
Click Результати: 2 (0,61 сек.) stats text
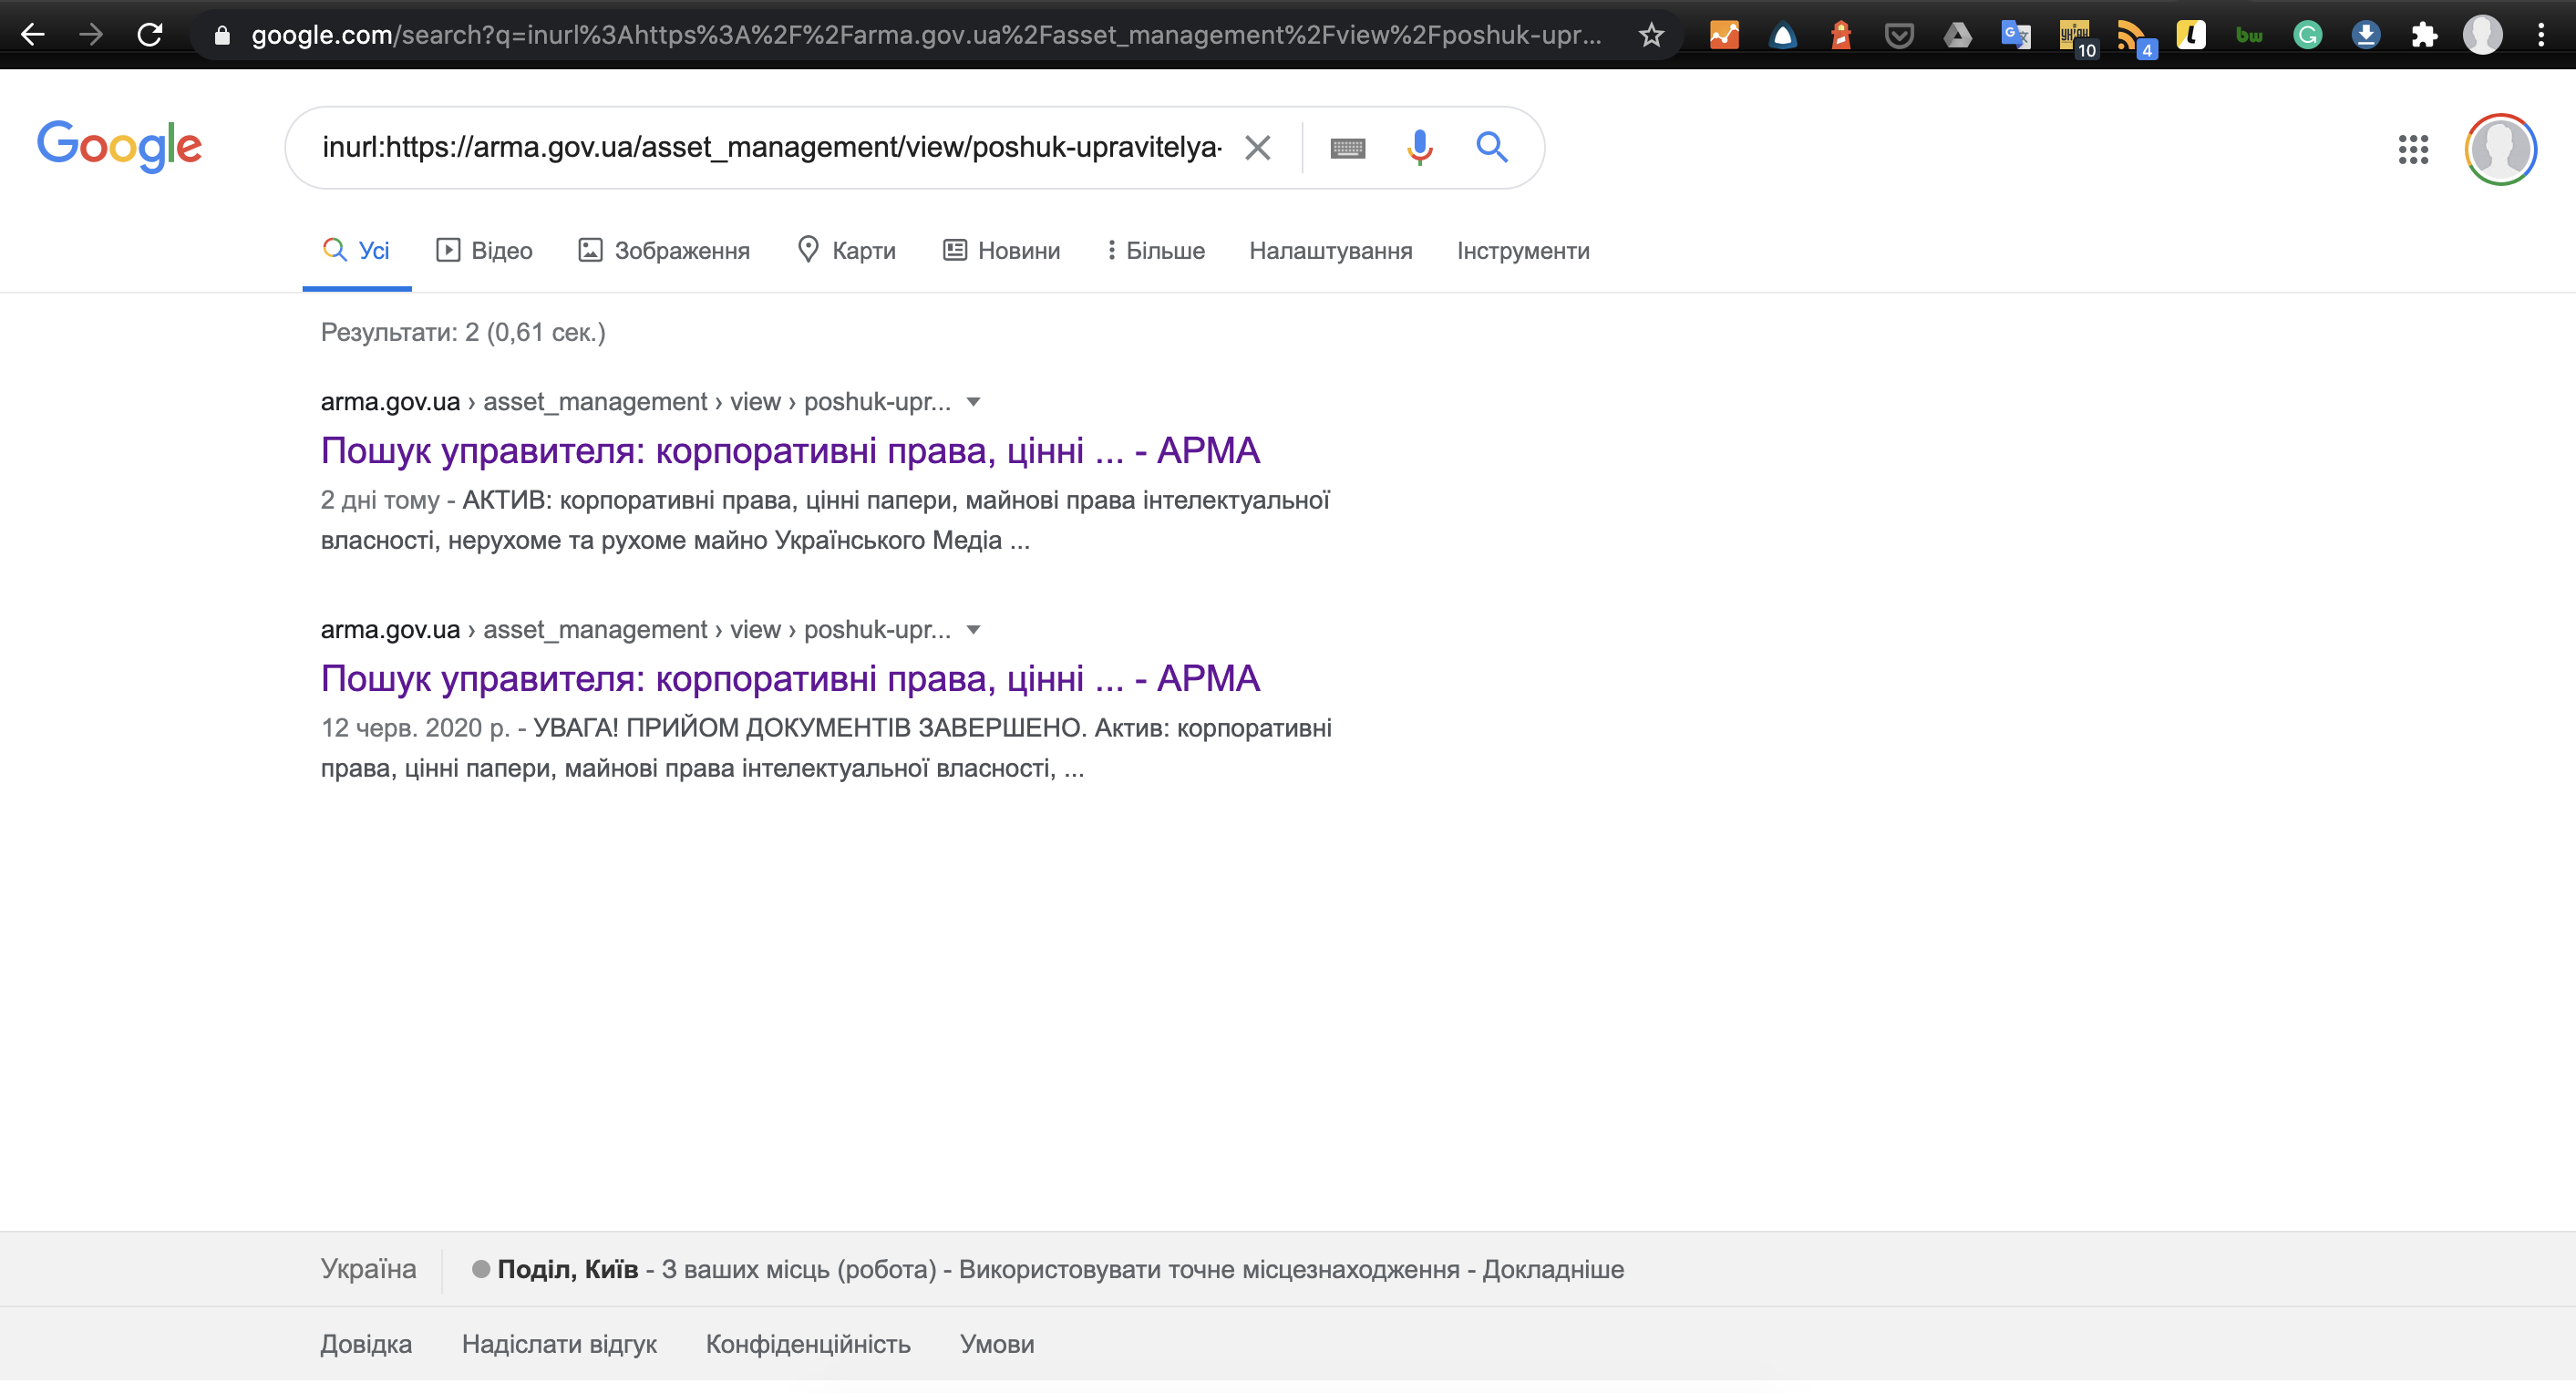(x=463, y=332)
